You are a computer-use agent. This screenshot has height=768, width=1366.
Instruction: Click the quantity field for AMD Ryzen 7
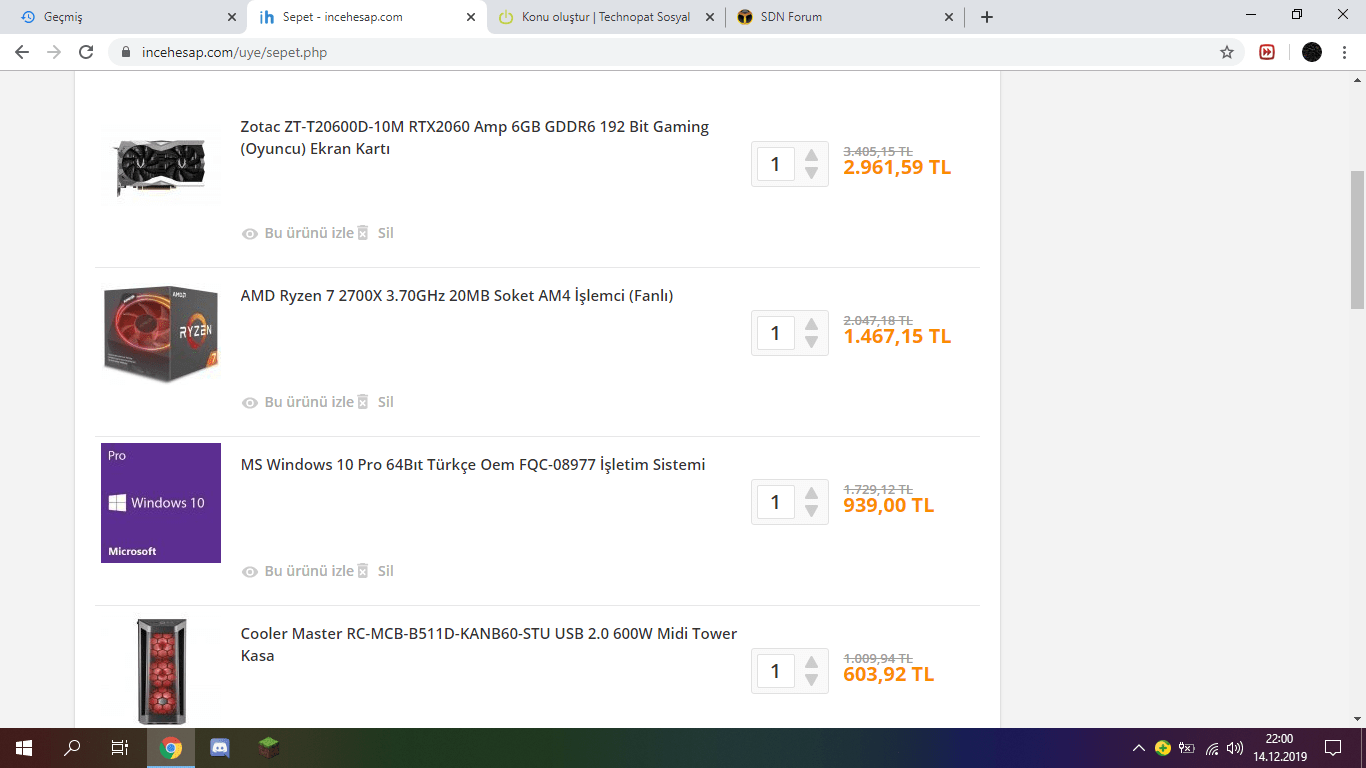(x=776, y=333)
